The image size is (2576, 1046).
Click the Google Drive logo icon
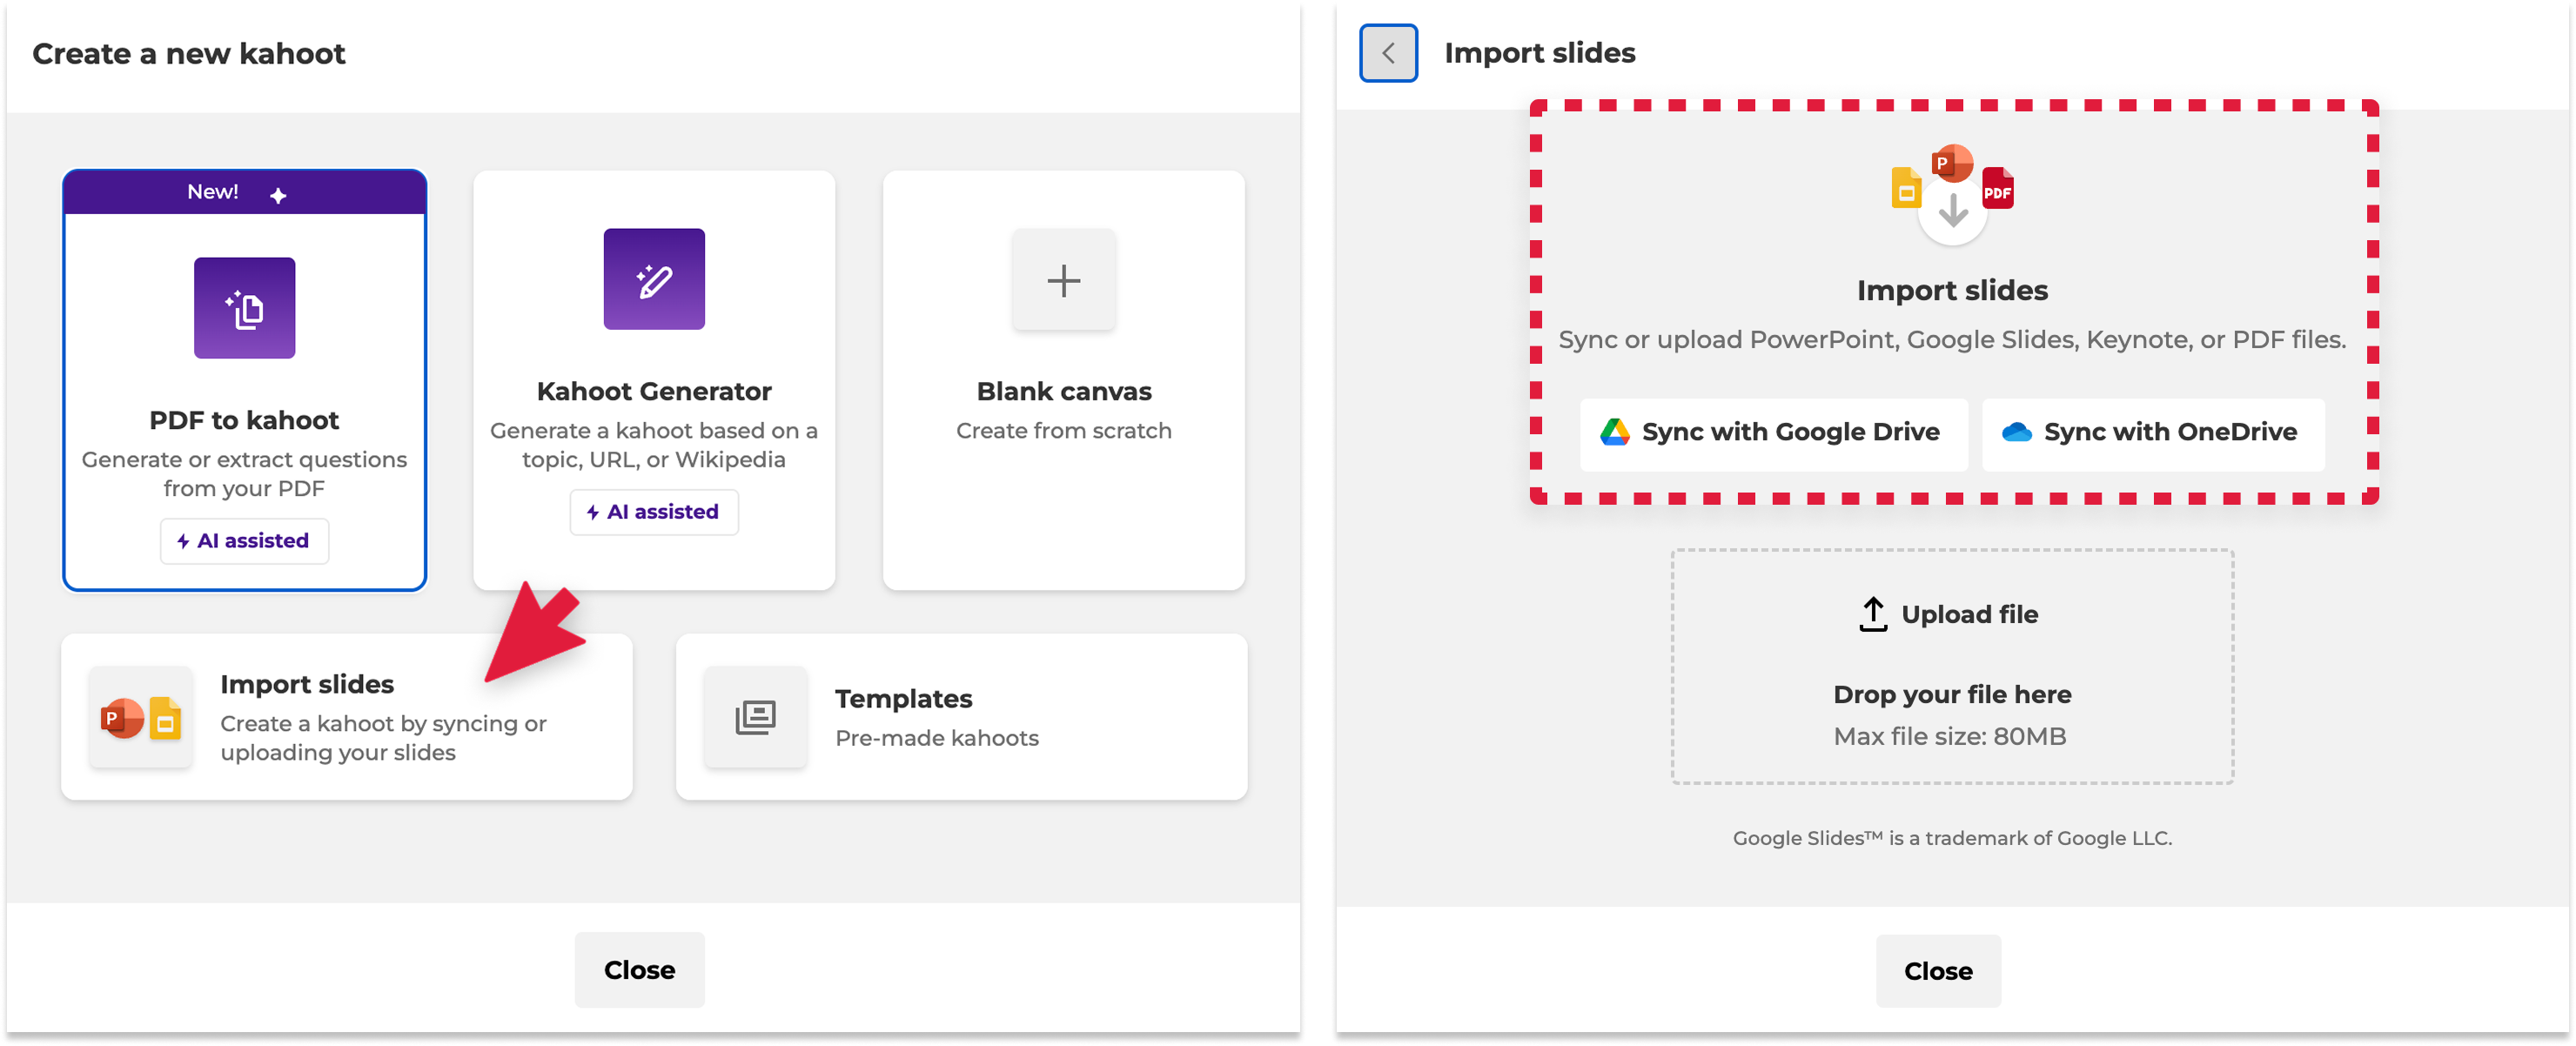pos(1615,432)
